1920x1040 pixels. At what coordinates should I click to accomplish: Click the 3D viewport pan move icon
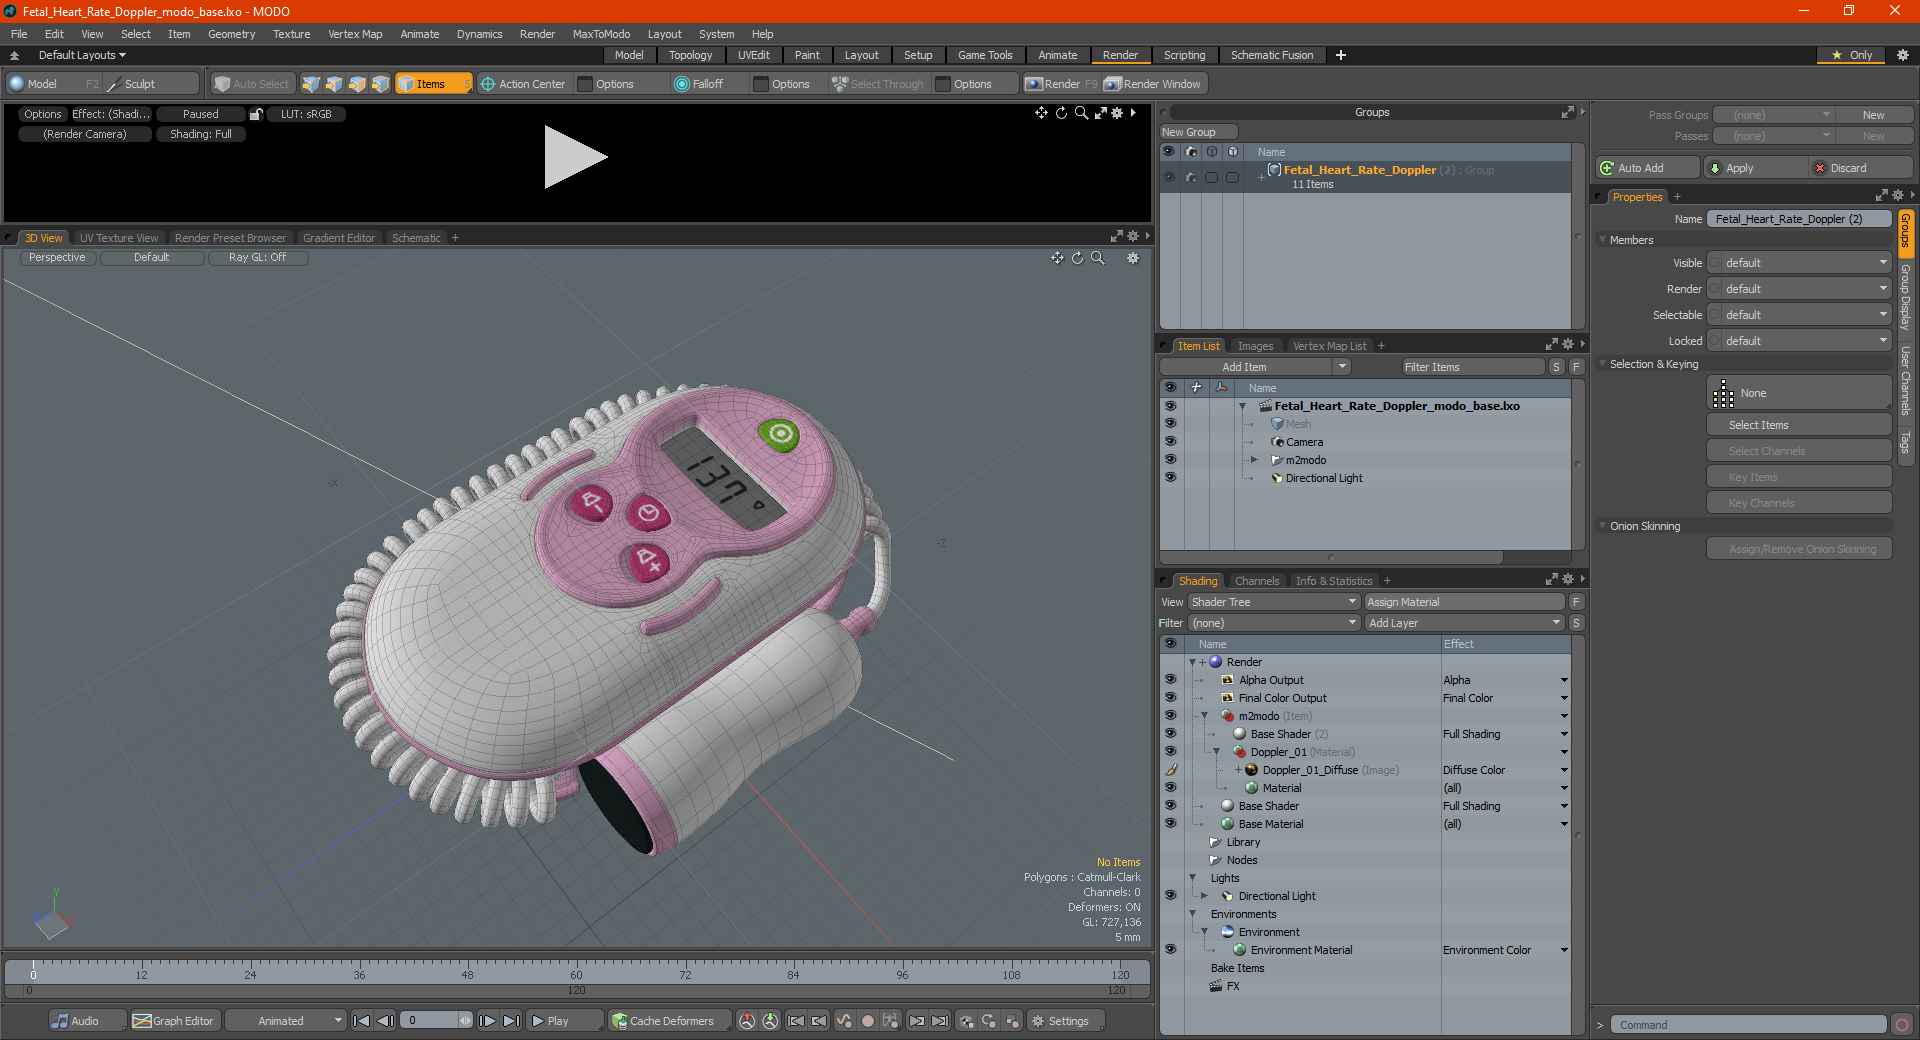tap(1057, 258)
